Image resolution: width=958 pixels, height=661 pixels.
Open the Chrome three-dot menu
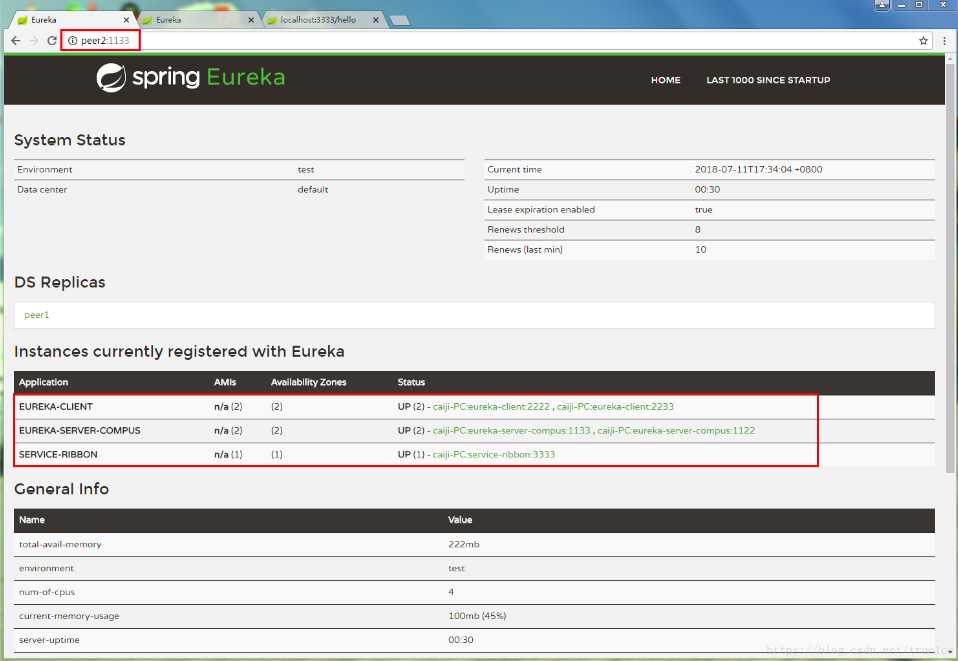tap(945, 41)
